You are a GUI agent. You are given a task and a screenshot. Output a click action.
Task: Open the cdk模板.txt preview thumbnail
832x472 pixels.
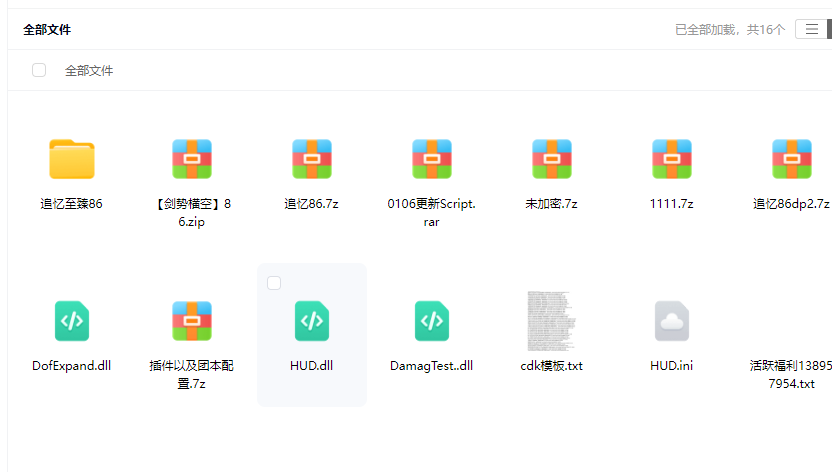click(551, 321)
